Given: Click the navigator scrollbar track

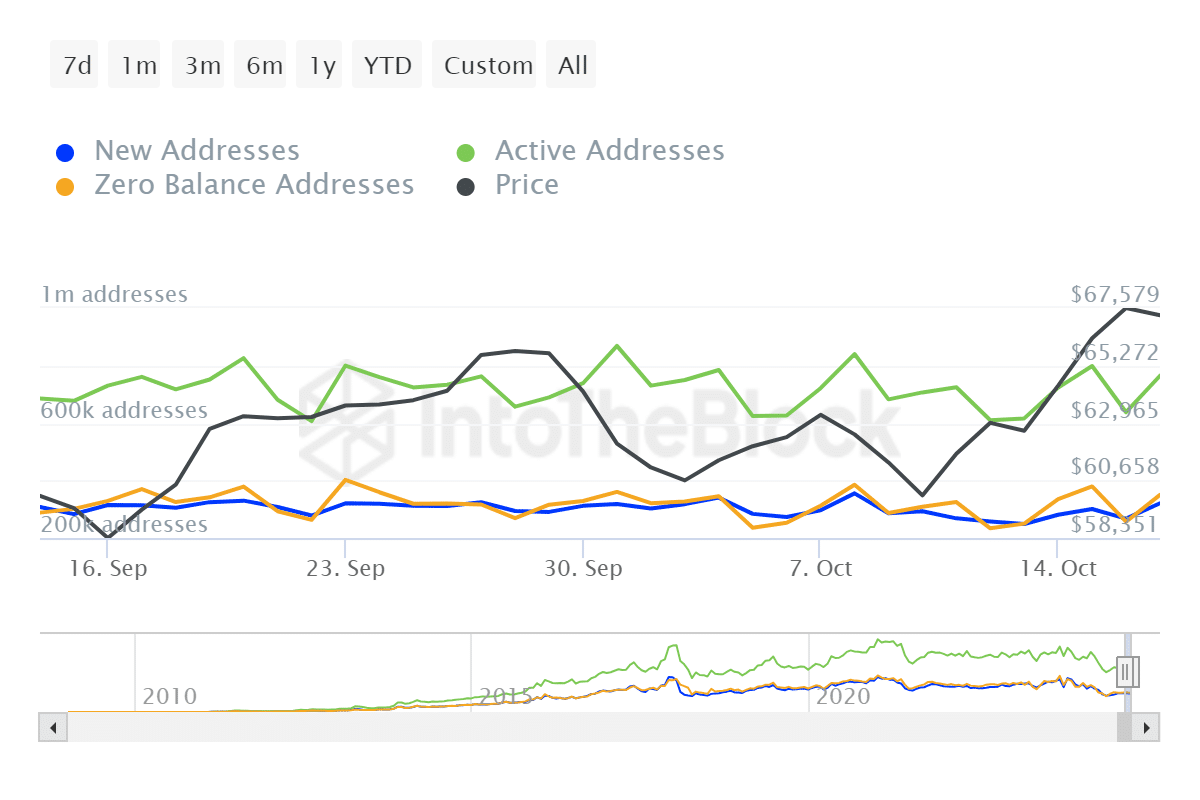Looking at the screenshot, I should click(590, 727).
